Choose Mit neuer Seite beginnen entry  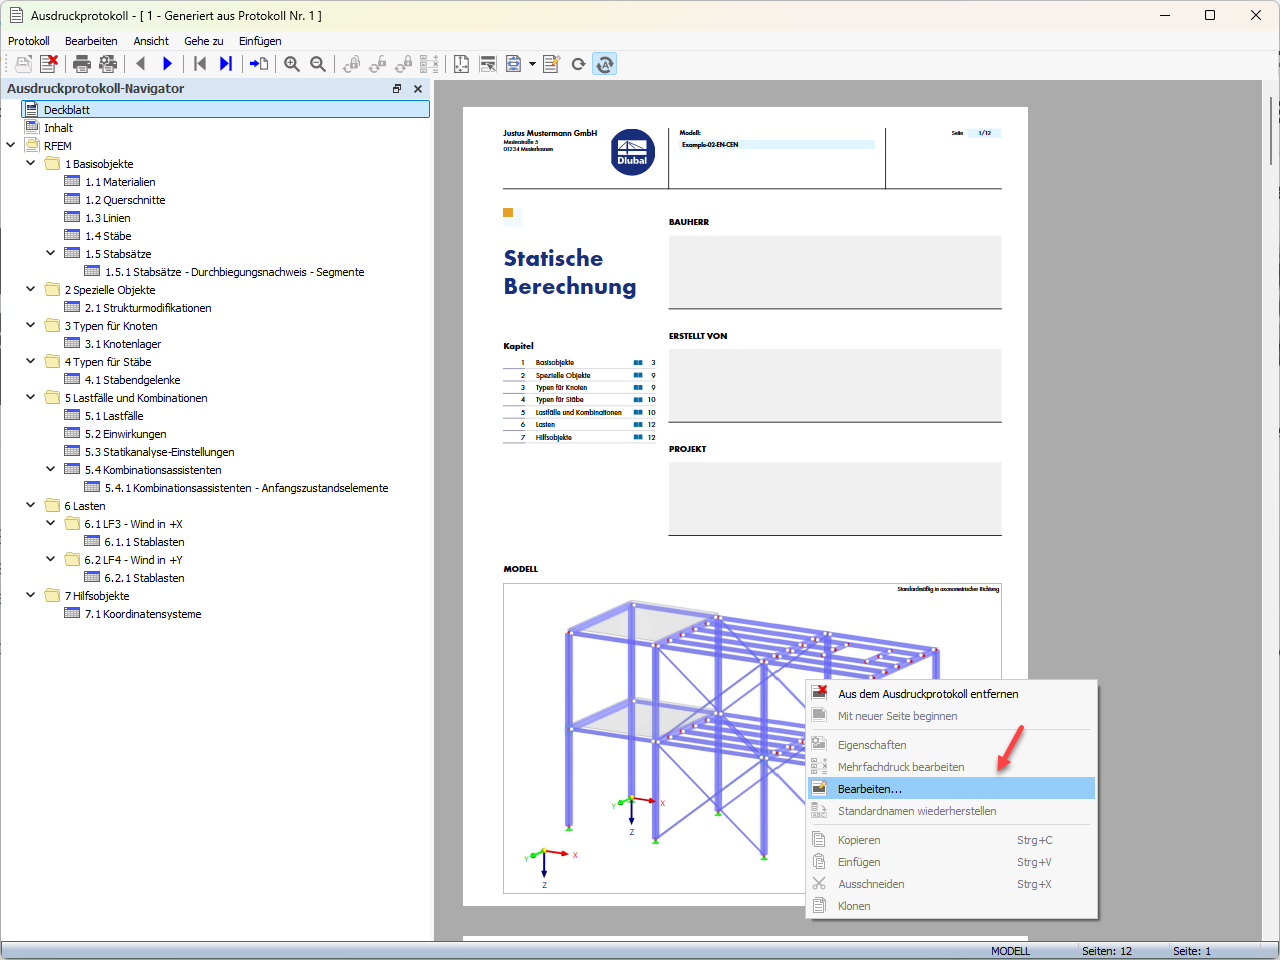tap(951, 716)
